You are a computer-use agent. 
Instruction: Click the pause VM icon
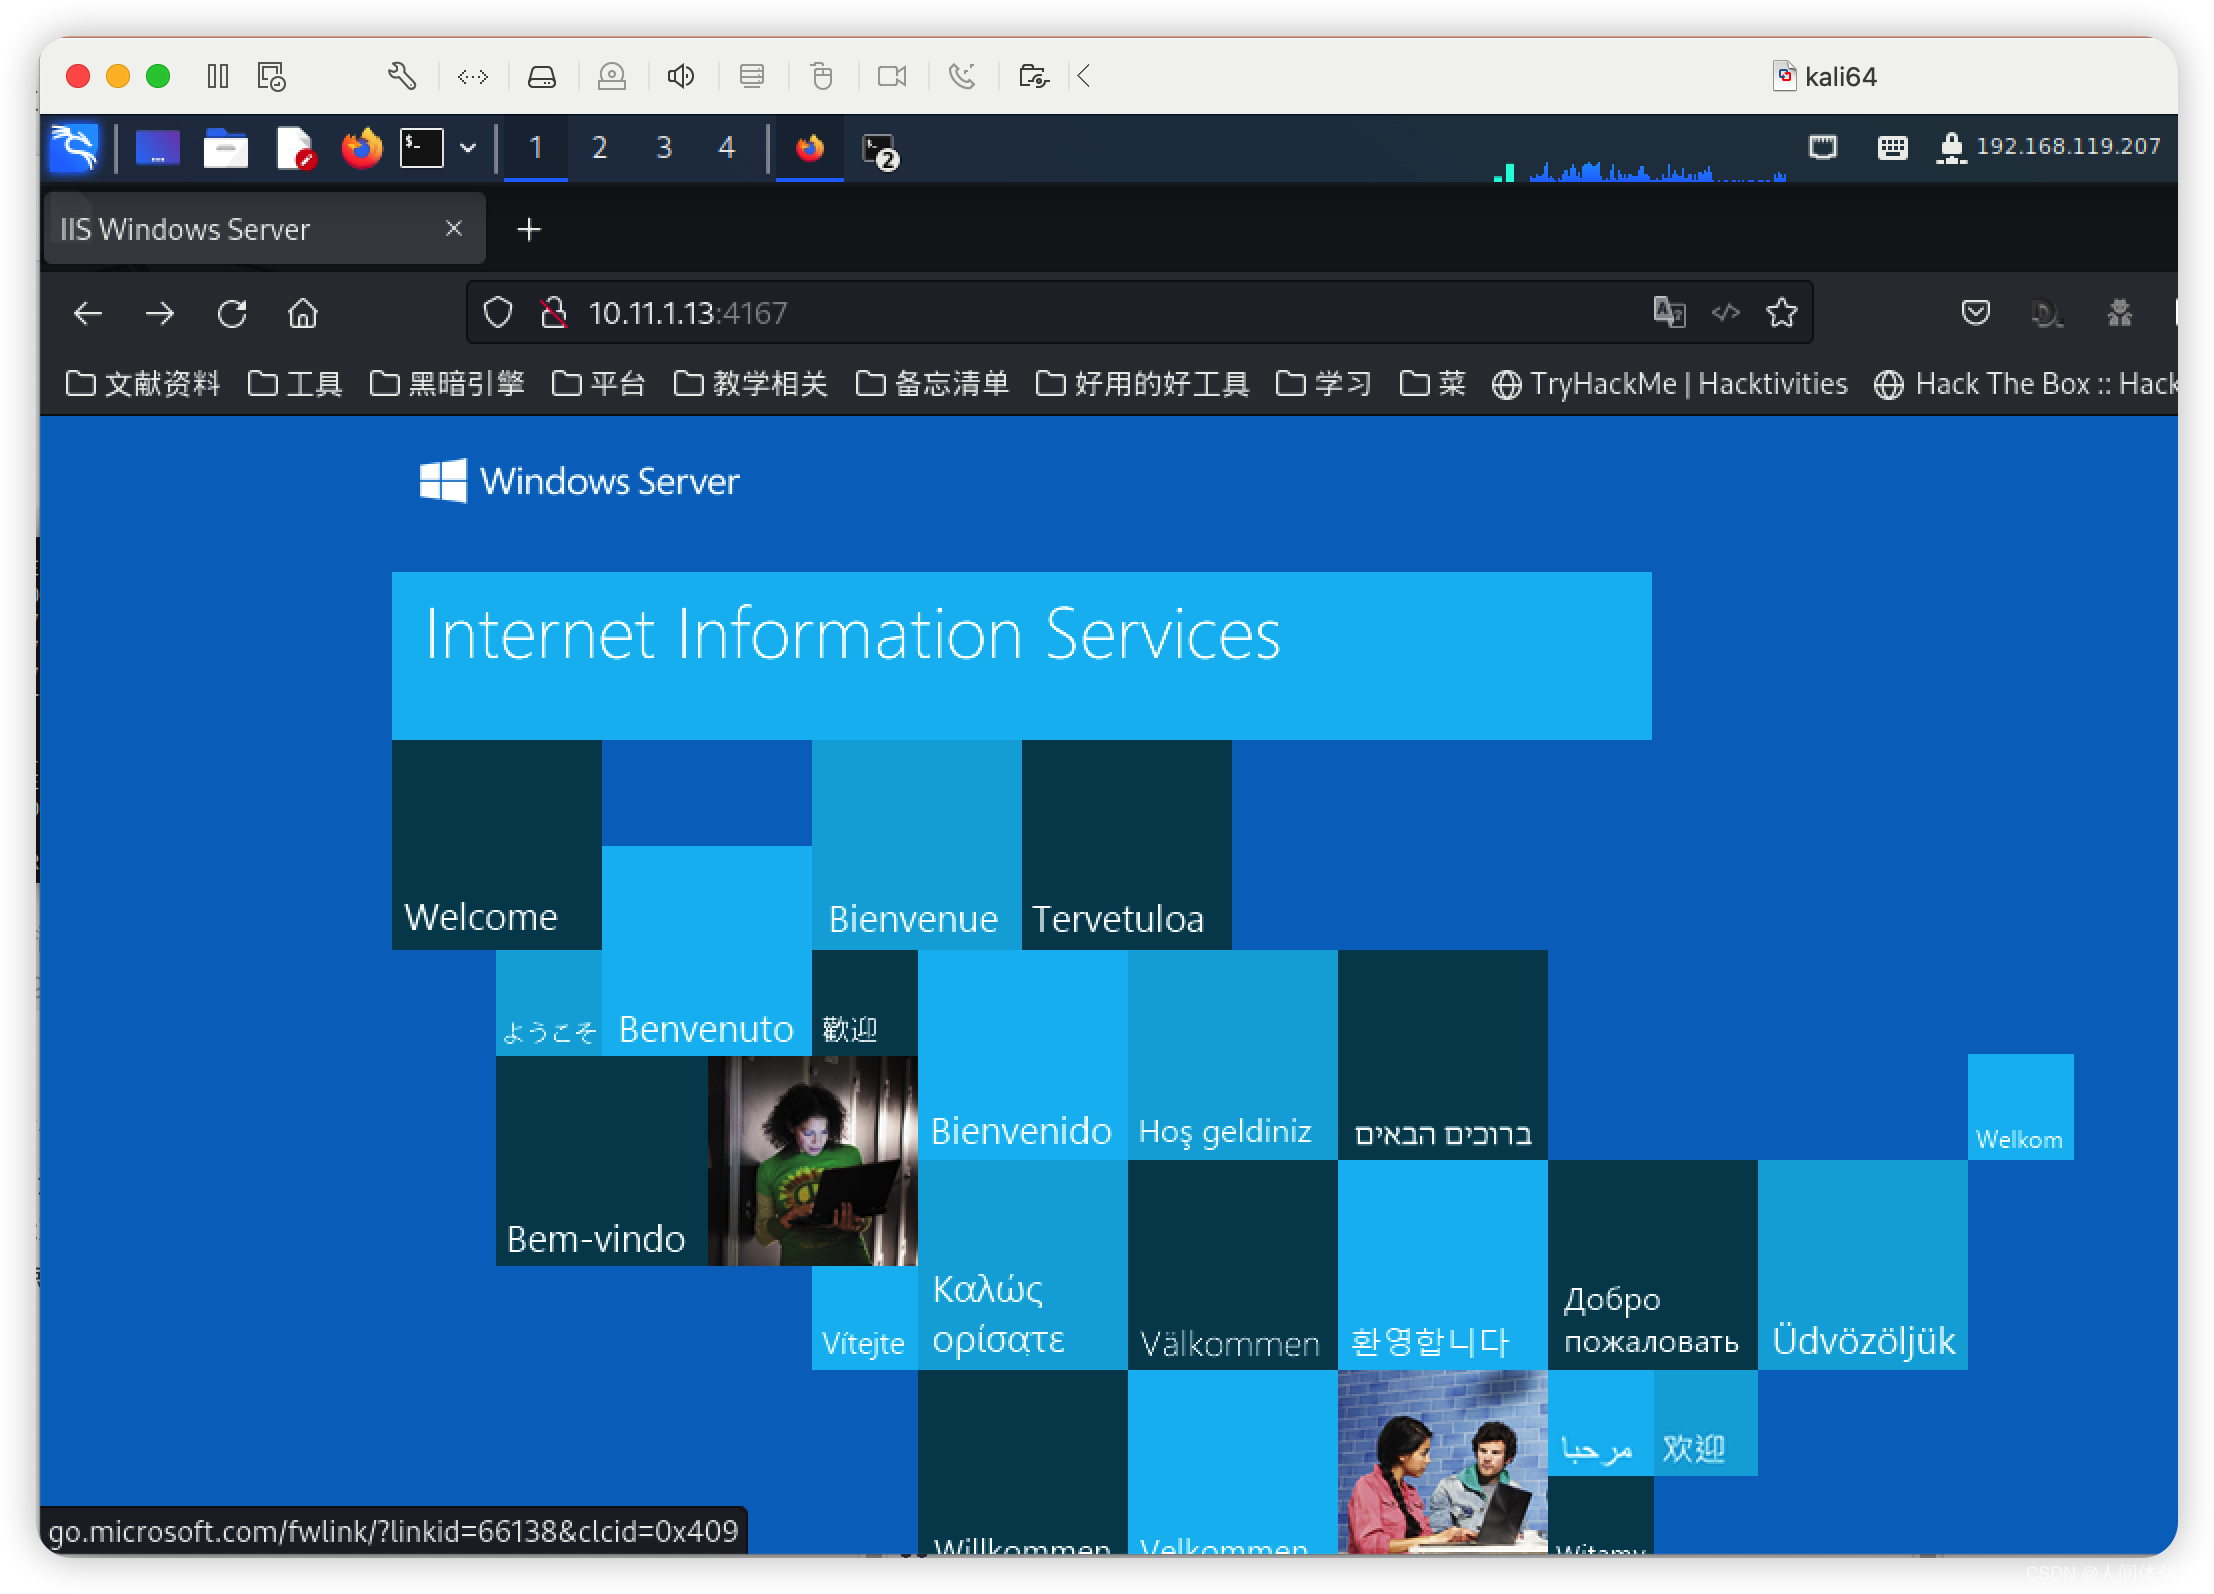coord(218,76)
